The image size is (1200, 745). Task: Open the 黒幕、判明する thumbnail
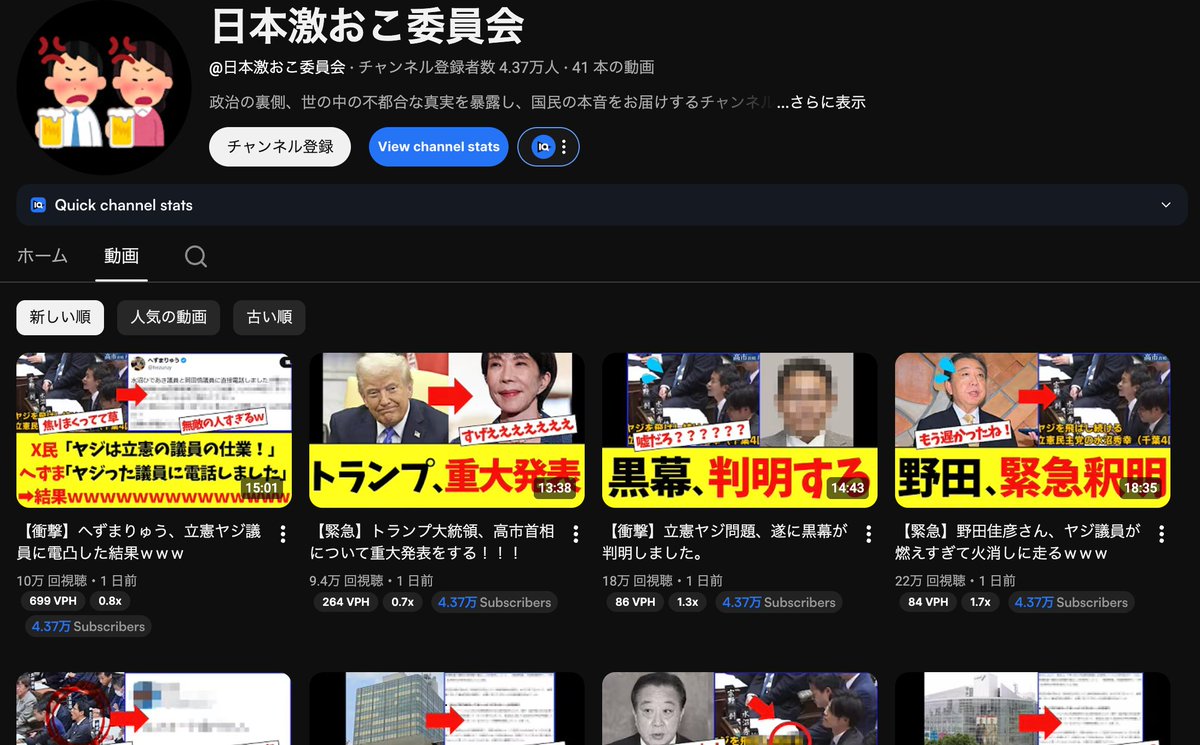[x=739, y=430]
